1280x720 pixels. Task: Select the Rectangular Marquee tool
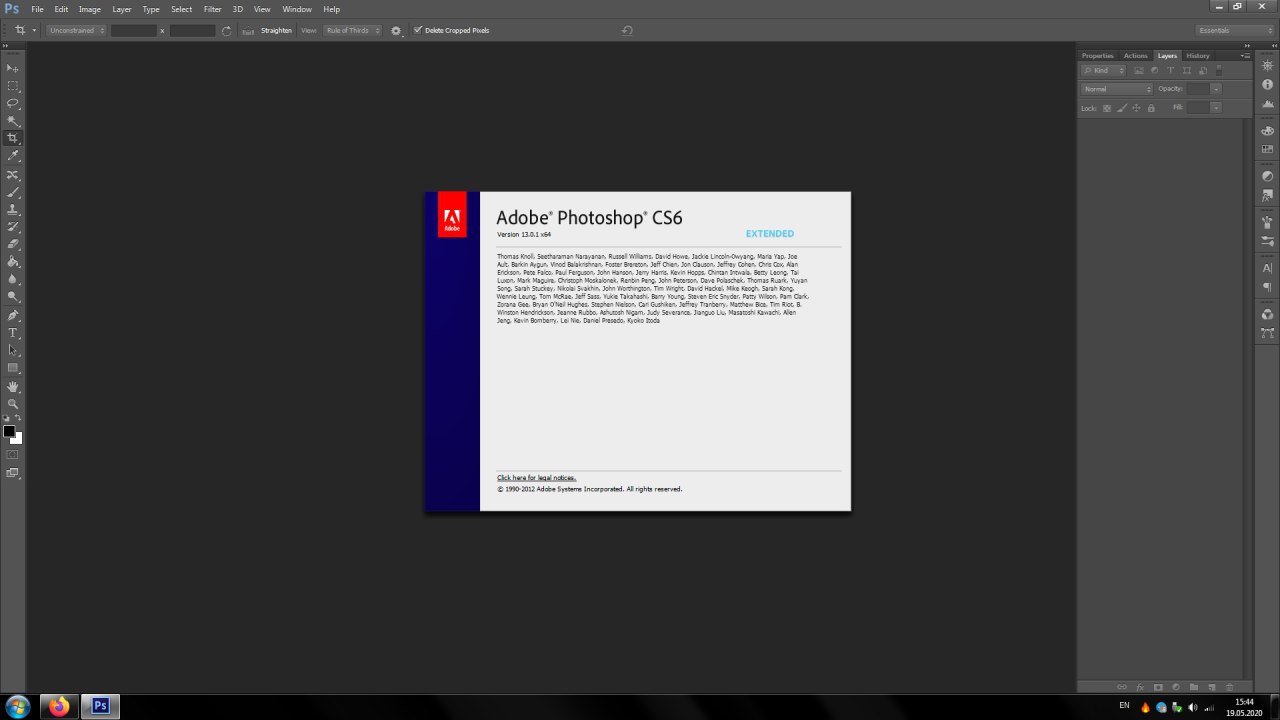pyautogui.click(x=13, y=85)
